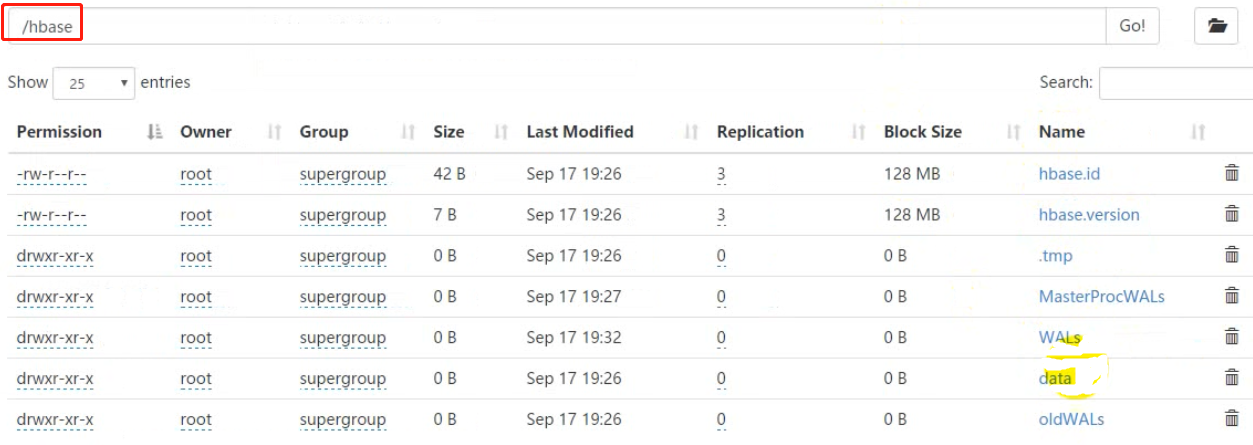This screenshot has width=1253, height=445.
Task: Click trash icon for oldWALs row
Action: (1232, 419)
